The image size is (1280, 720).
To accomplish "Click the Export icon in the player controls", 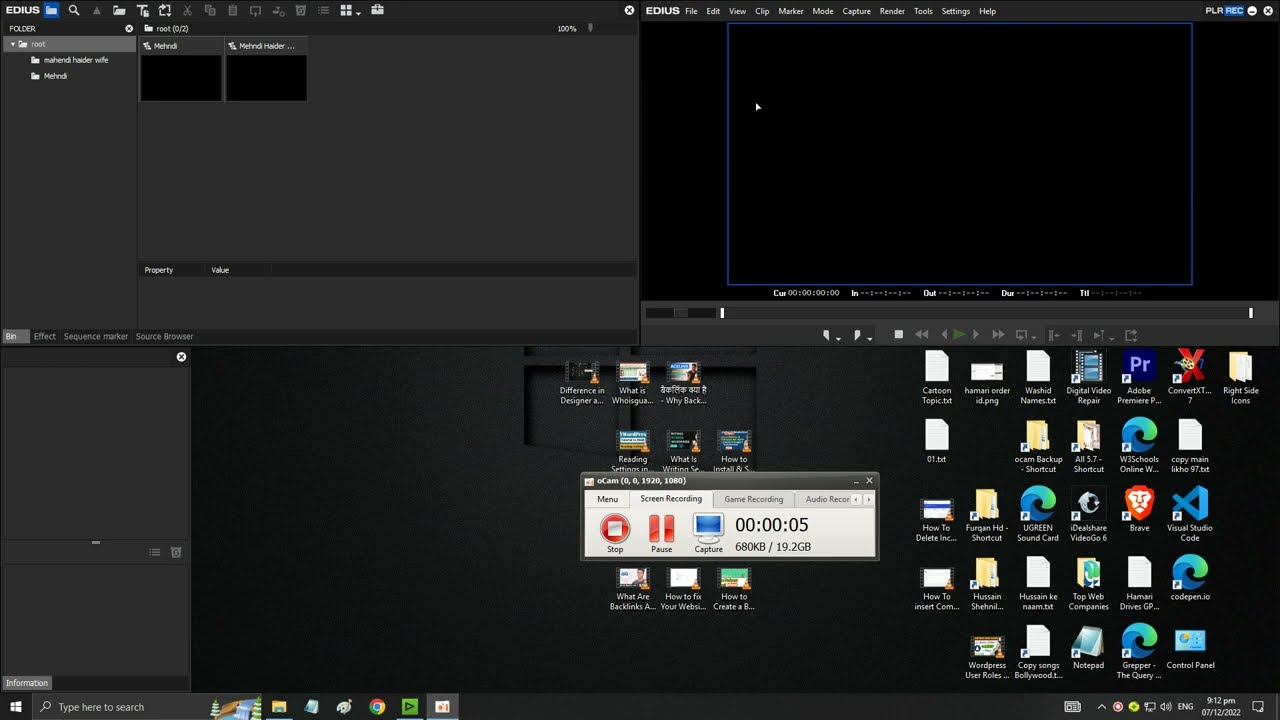I will pos(1131,335).
